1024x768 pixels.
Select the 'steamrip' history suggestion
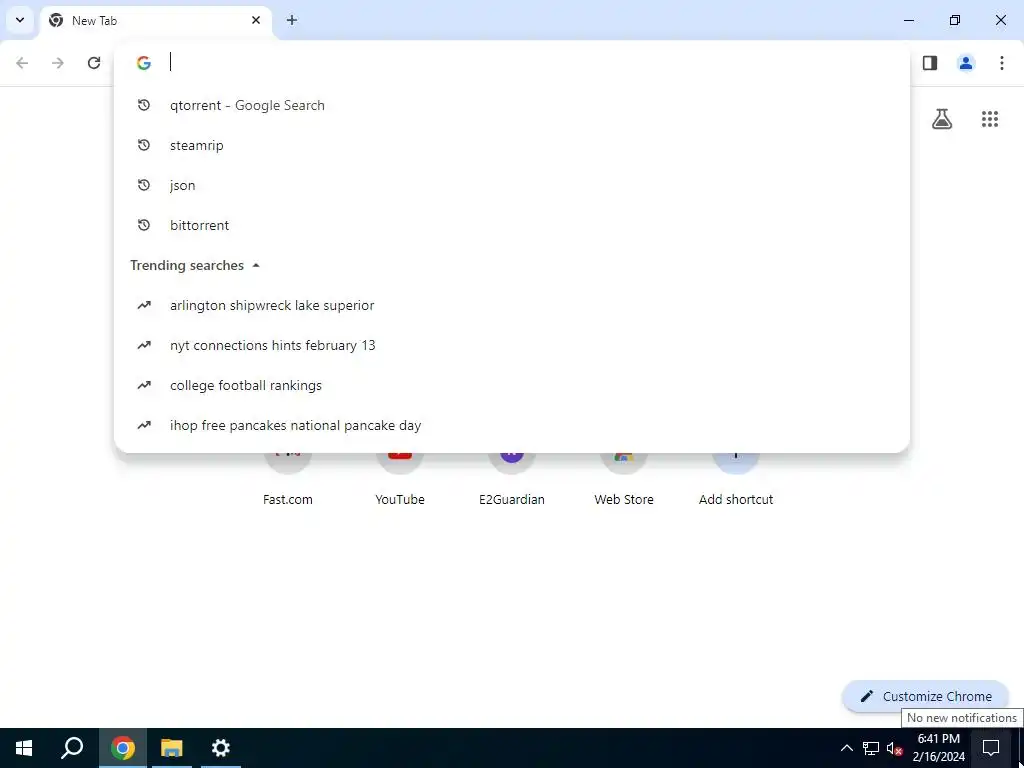point(511,145)
